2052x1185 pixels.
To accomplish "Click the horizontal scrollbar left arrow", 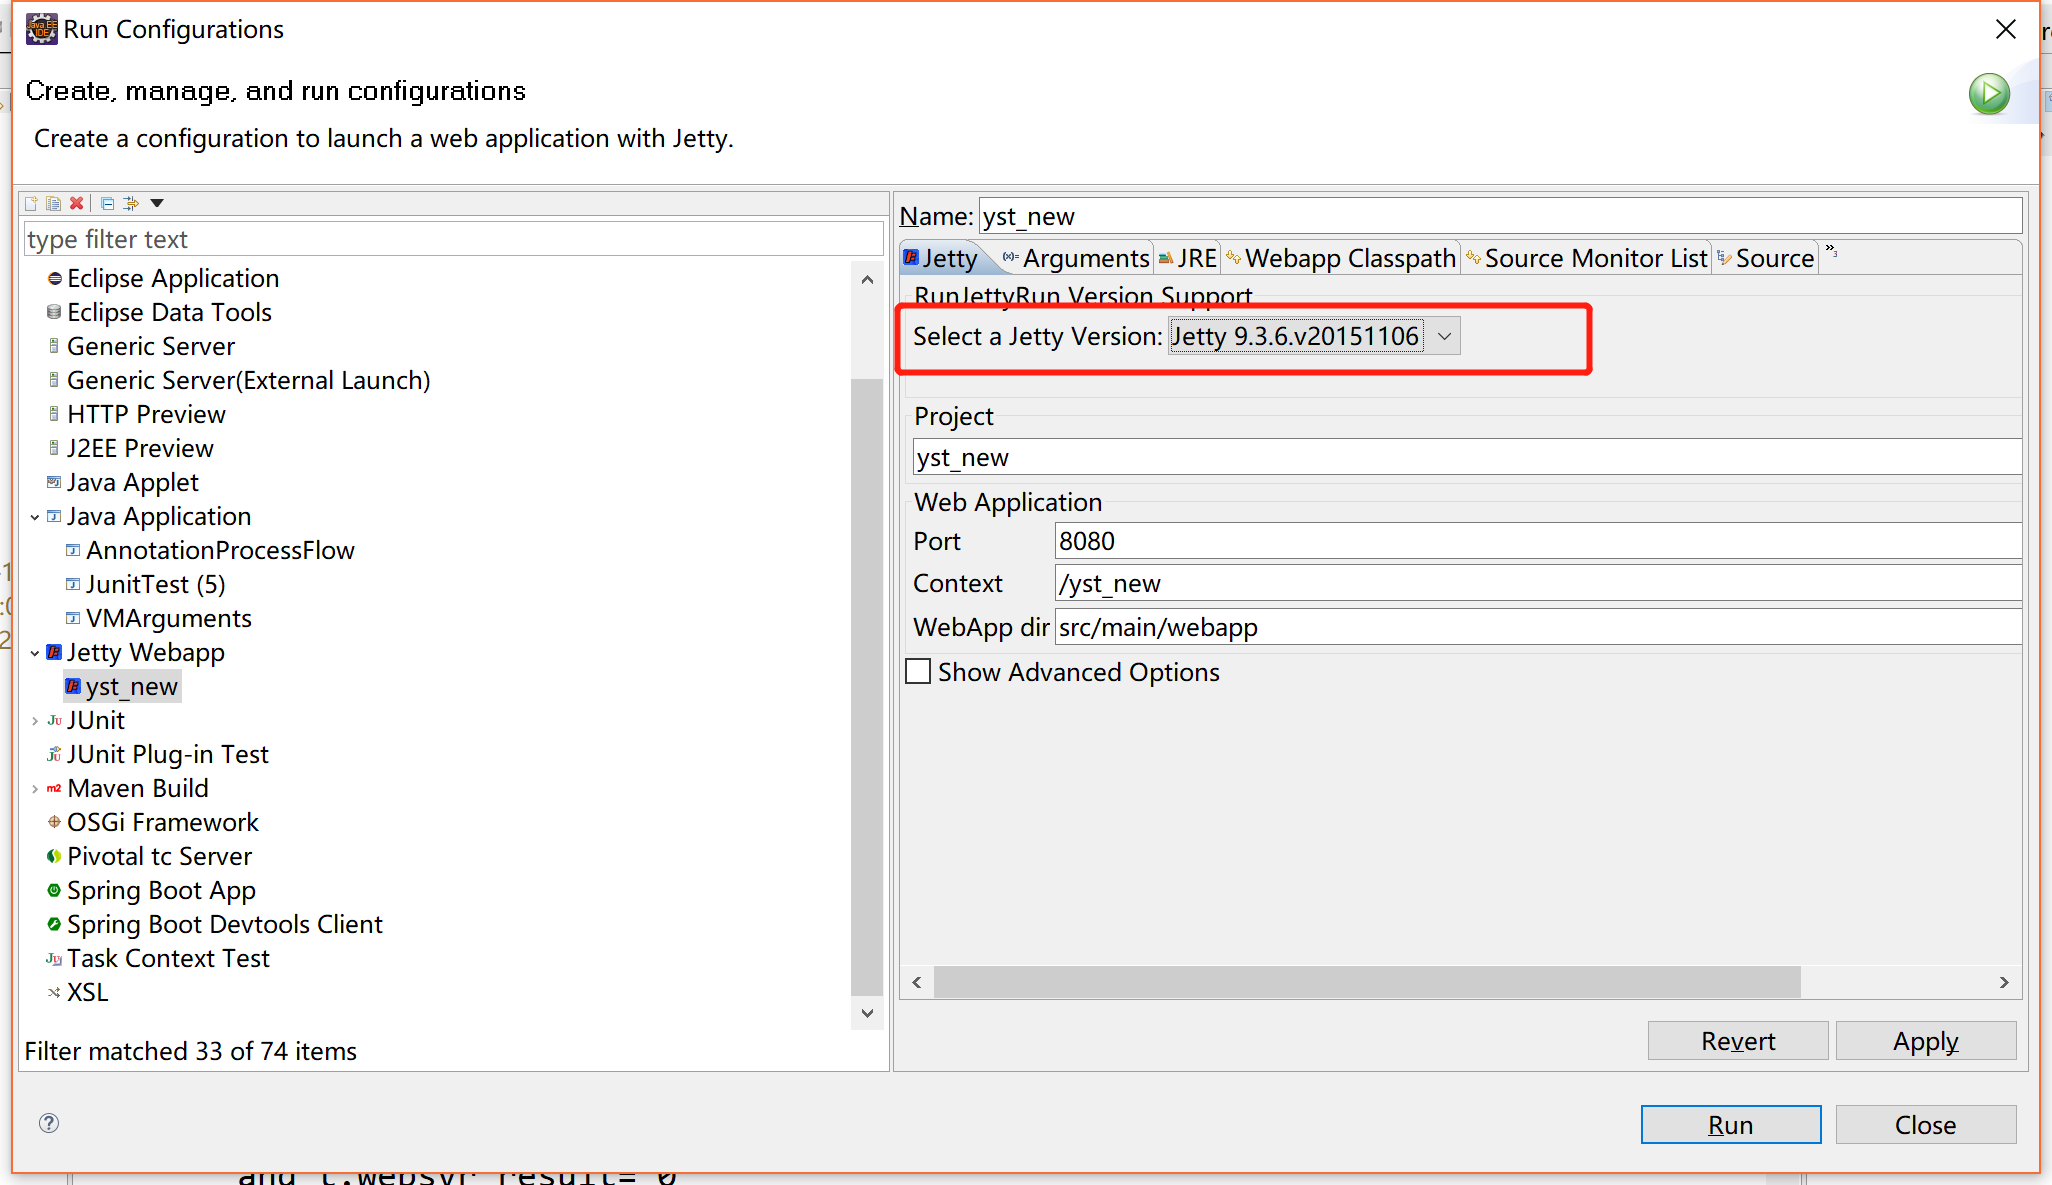I will click(x=917, y=982).
